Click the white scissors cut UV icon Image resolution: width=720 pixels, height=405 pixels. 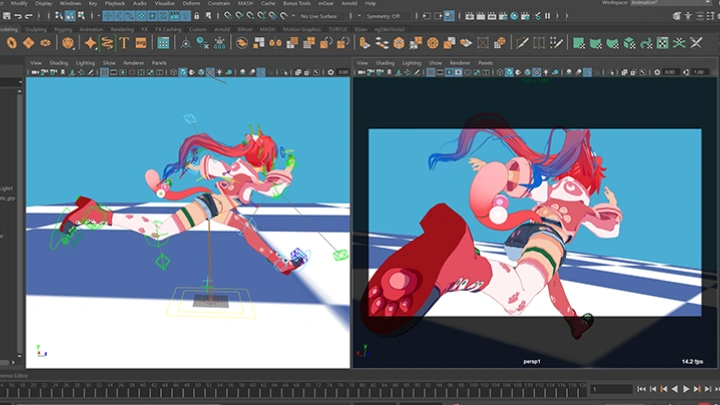pos(696,43)
